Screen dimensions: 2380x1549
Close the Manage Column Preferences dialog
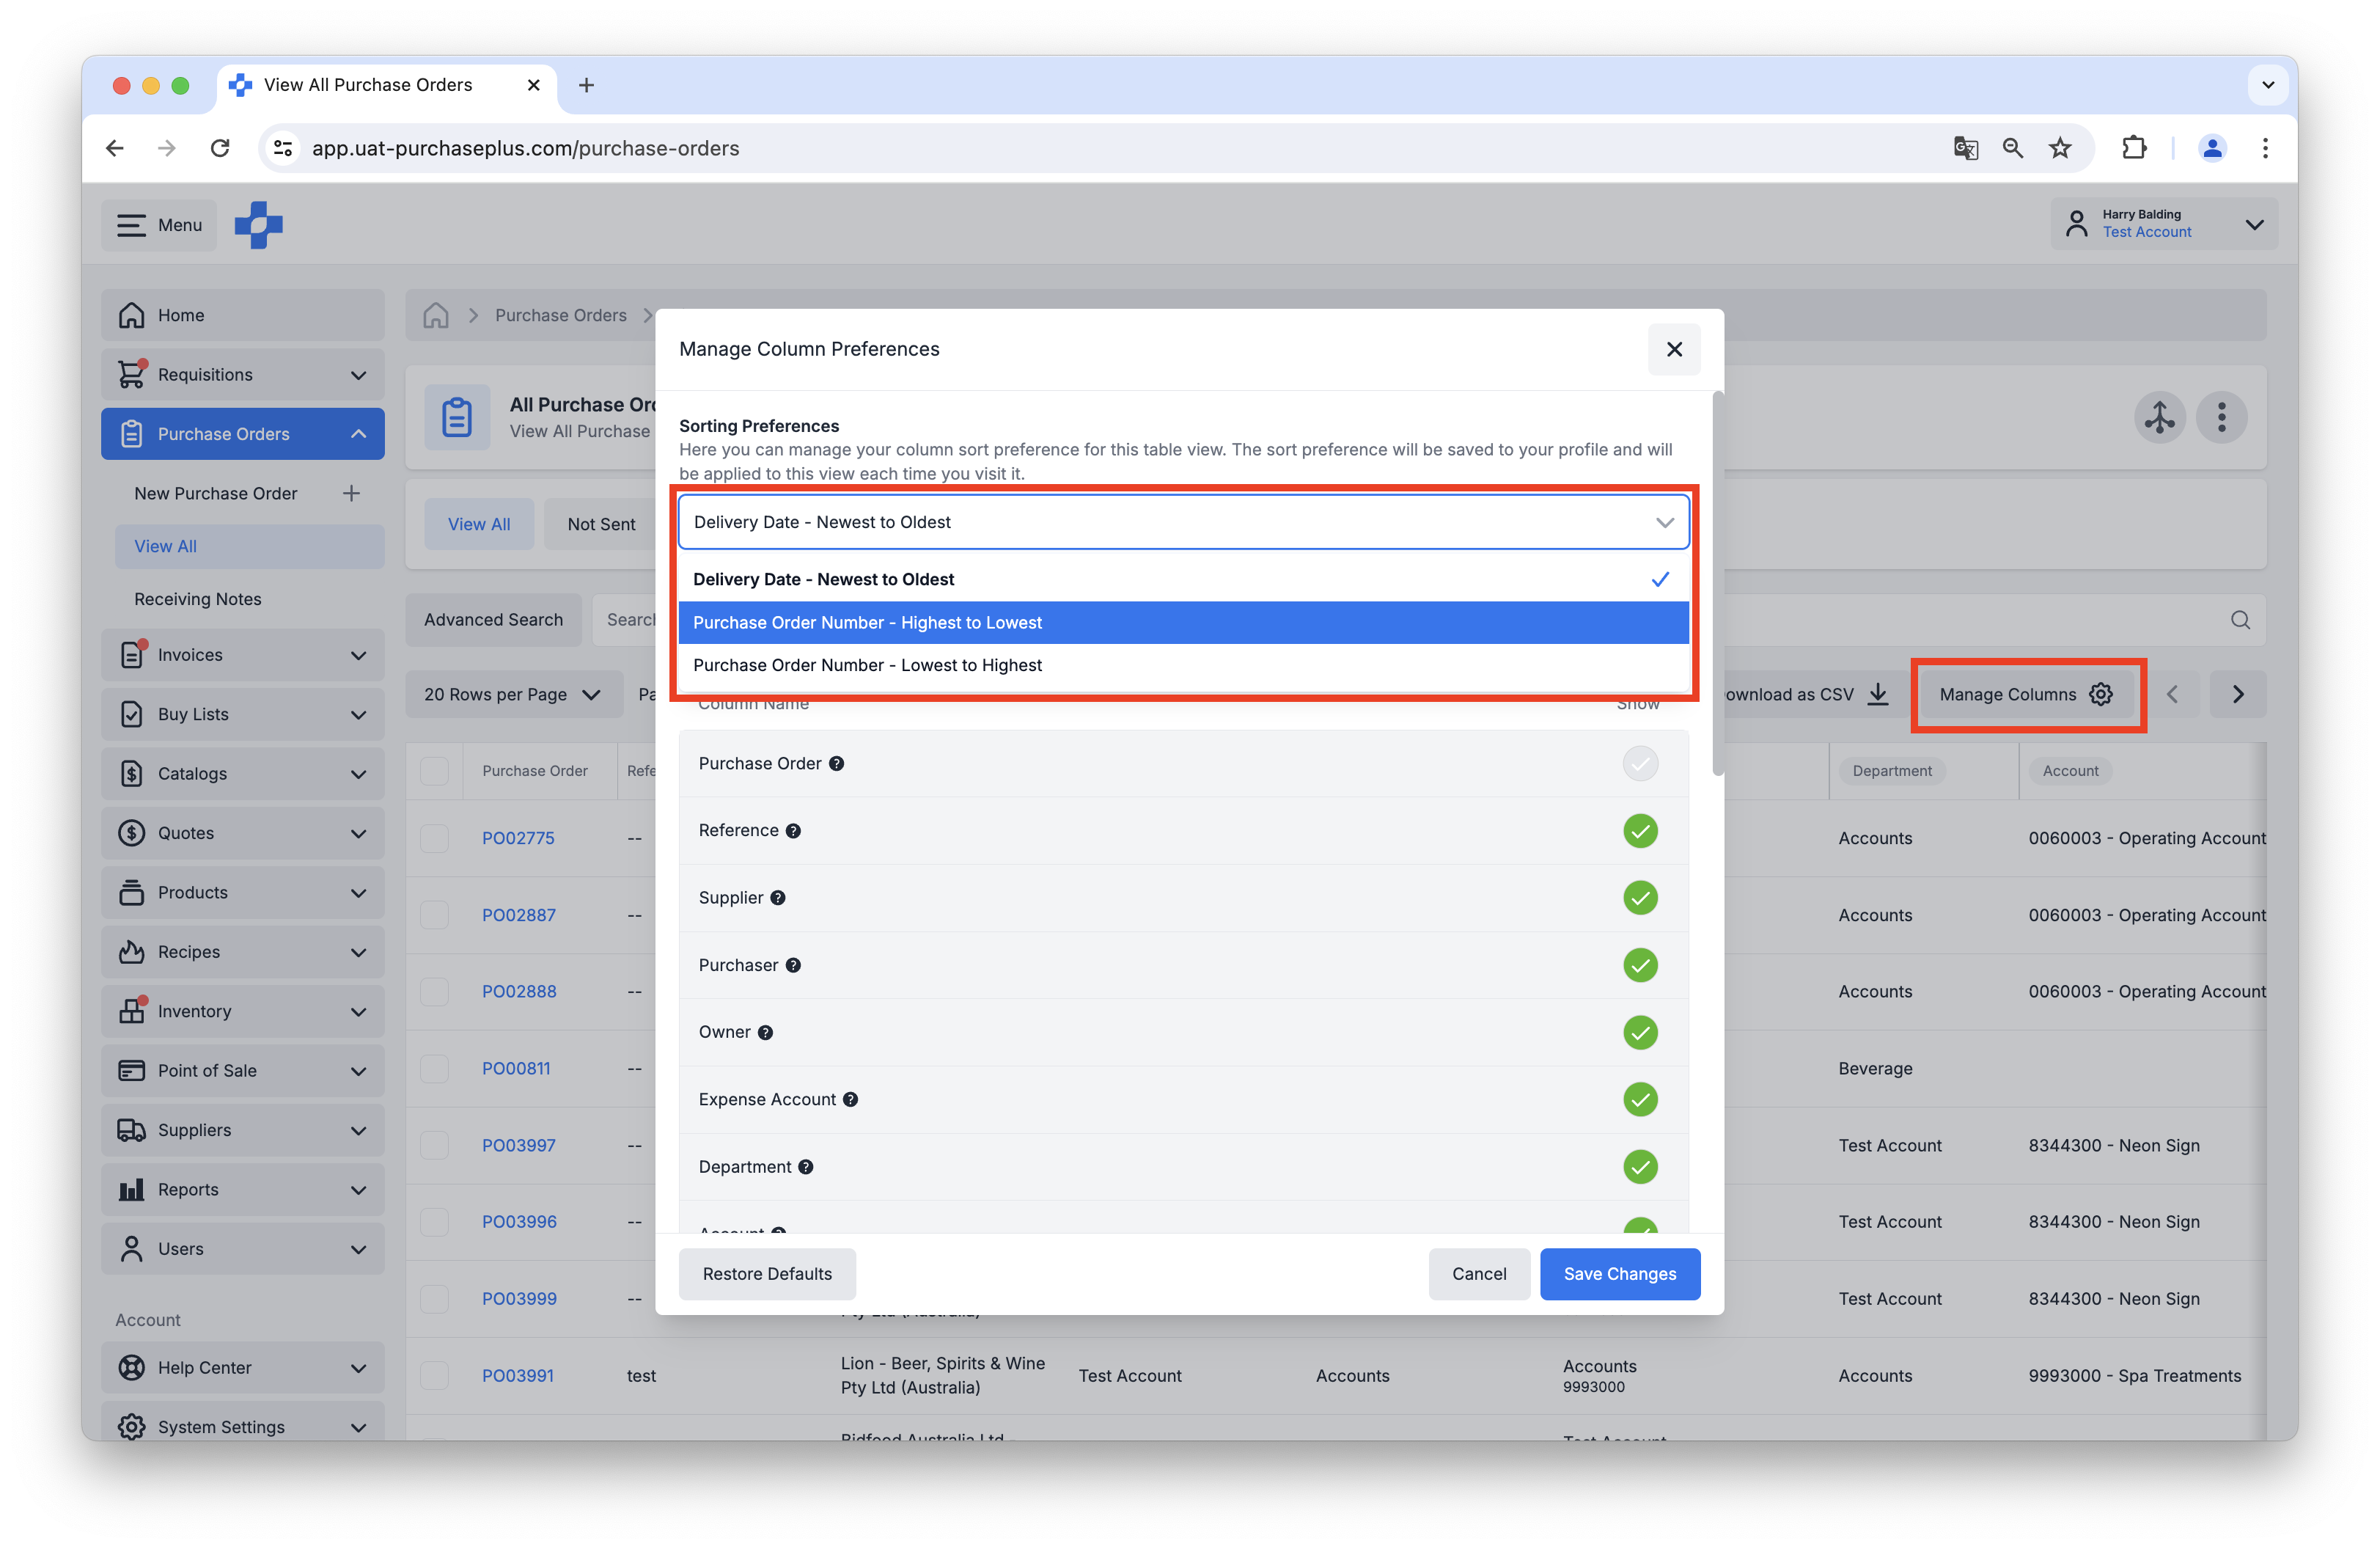pyautogui.click(x=1674, y=349)
